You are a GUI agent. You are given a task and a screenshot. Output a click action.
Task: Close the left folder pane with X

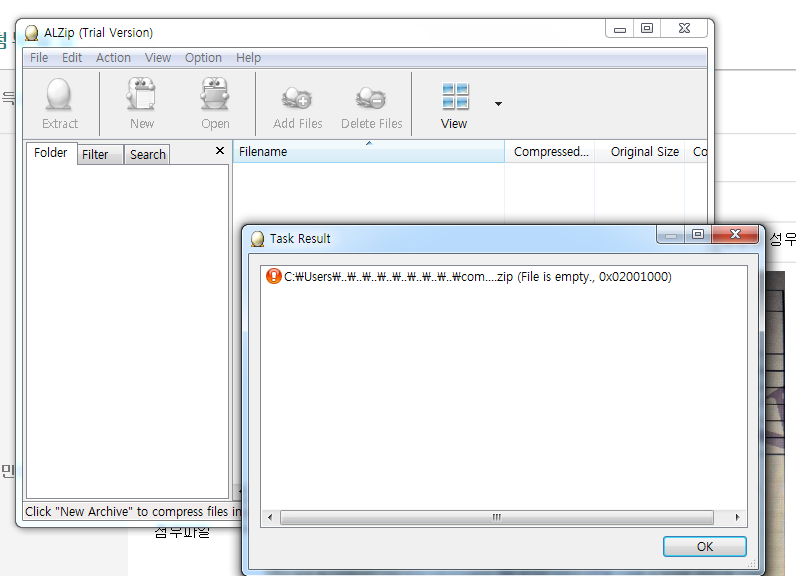[x=220, y=151]
